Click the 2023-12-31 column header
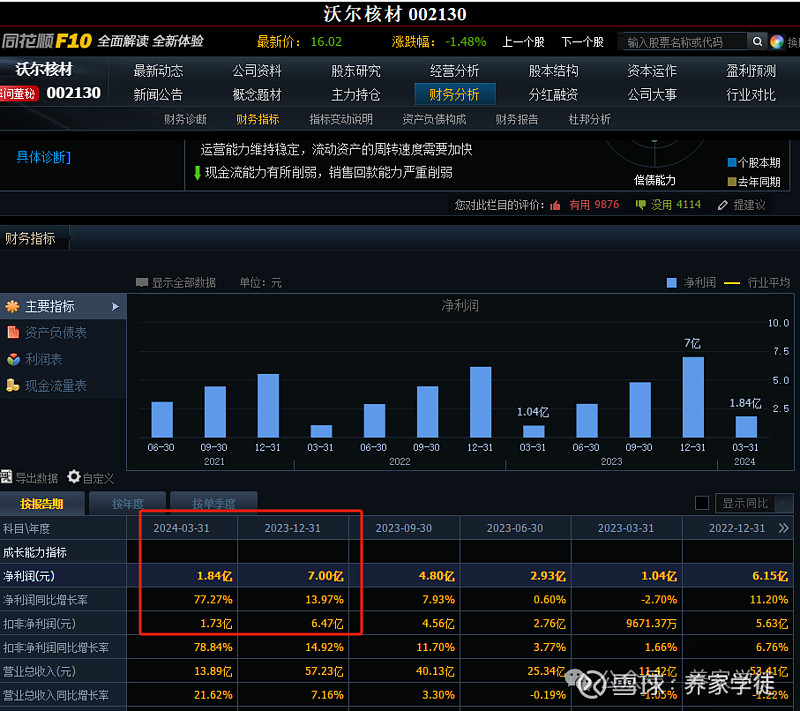The height and width of the screenshot is (711, 800). (293, 528)
